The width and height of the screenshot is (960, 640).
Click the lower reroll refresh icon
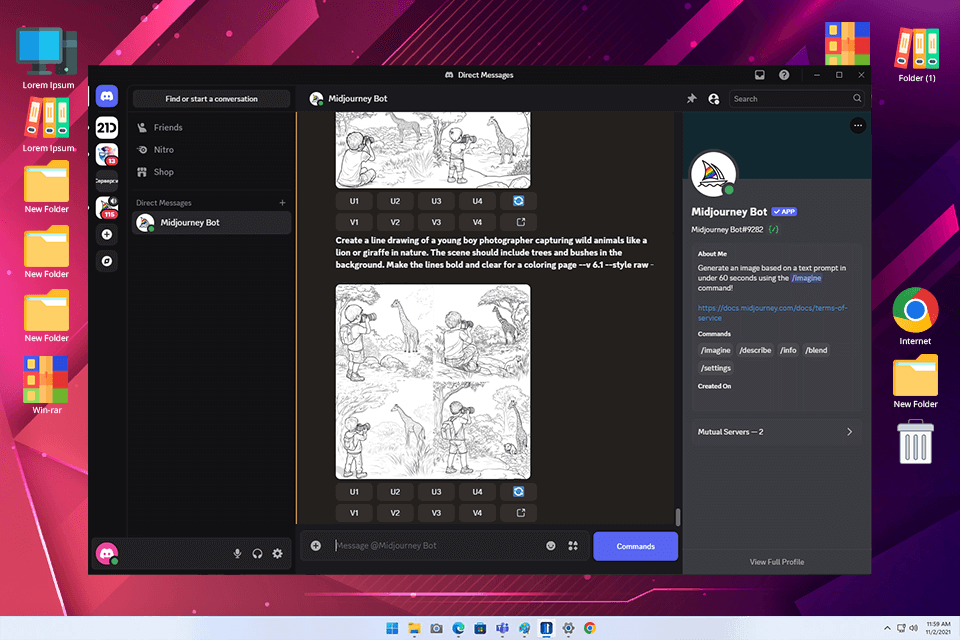(x=519, y=492)
